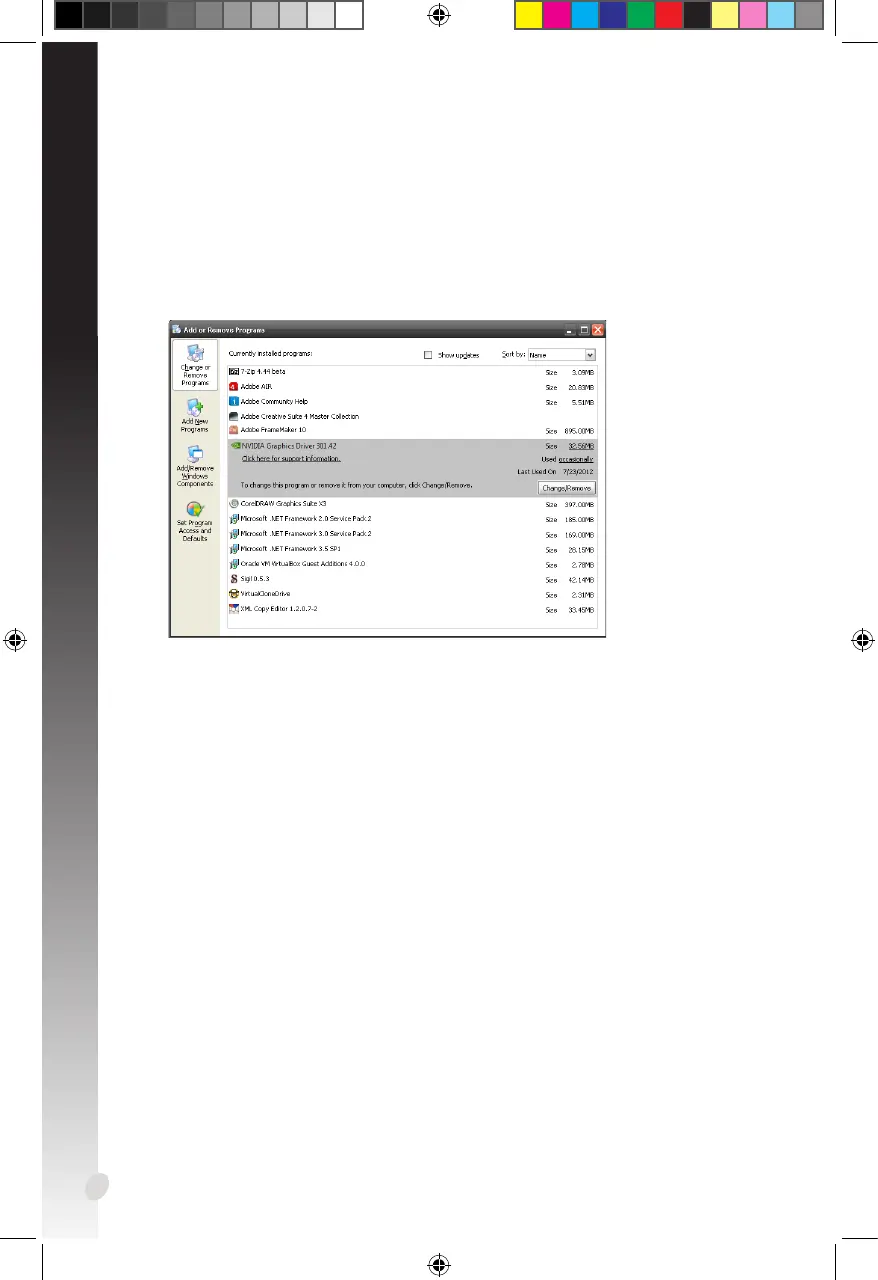Click the Adobe FrameMaker 10 icon
The image size is (878, 1280).
[x=234, y=430]
